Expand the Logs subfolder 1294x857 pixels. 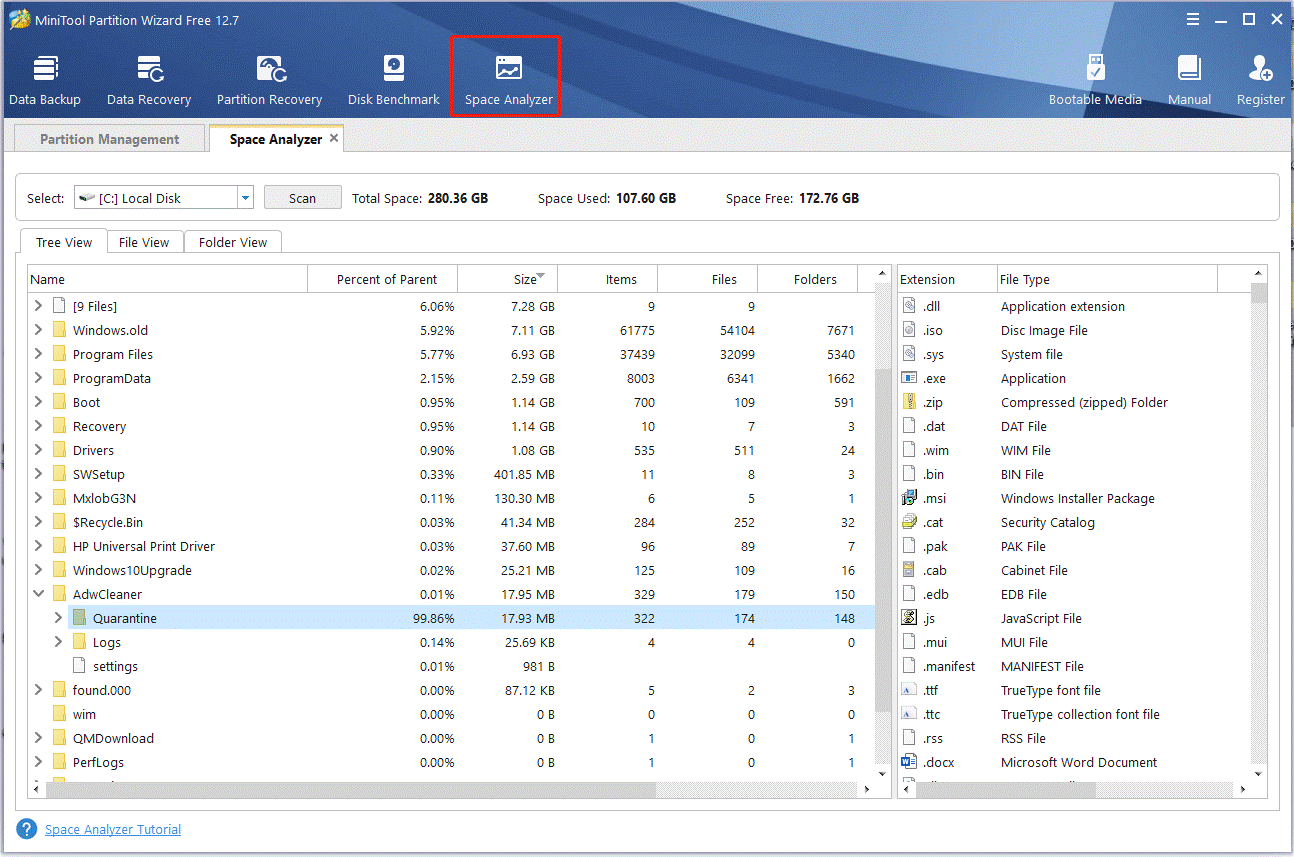(58, 642)
